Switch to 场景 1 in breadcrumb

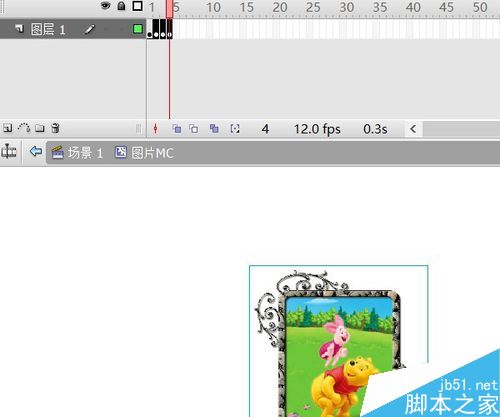(77, 153)
